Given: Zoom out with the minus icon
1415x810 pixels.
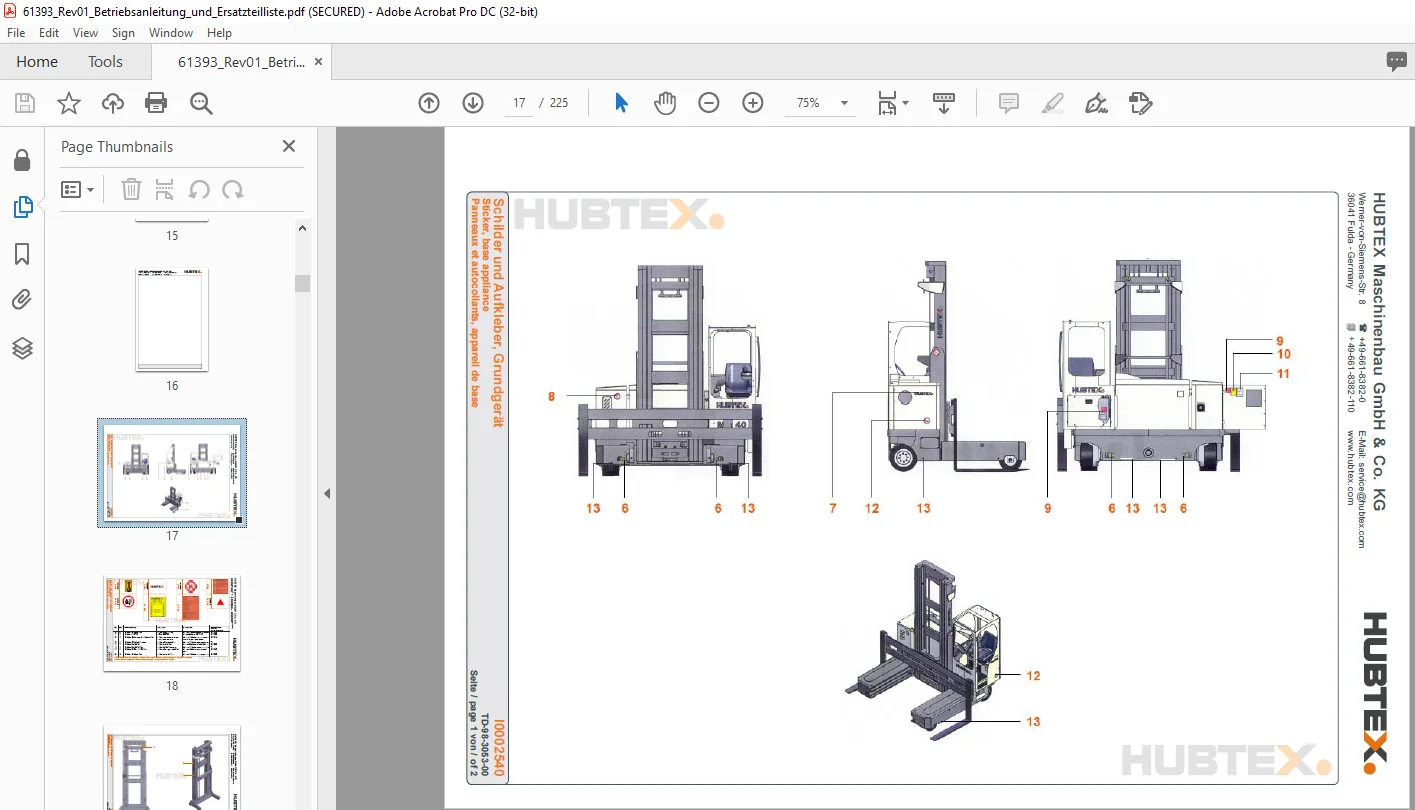Looking at the screenshot, I should pyautogui.click(x=709, y=103).
